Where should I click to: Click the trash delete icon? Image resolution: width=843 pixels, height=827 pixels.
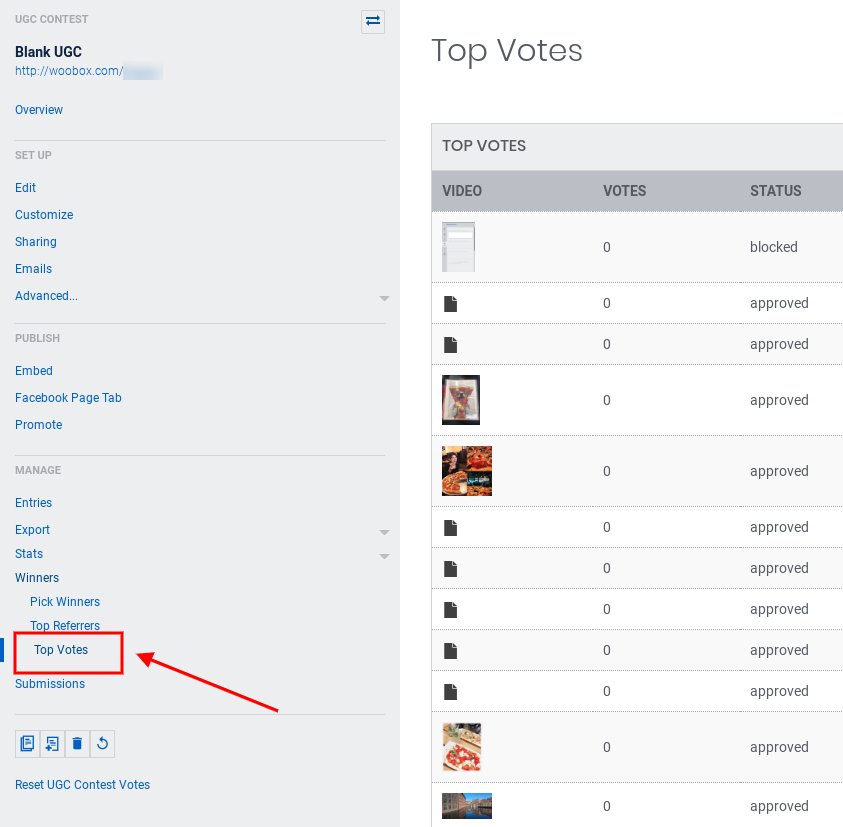[77, 743]
